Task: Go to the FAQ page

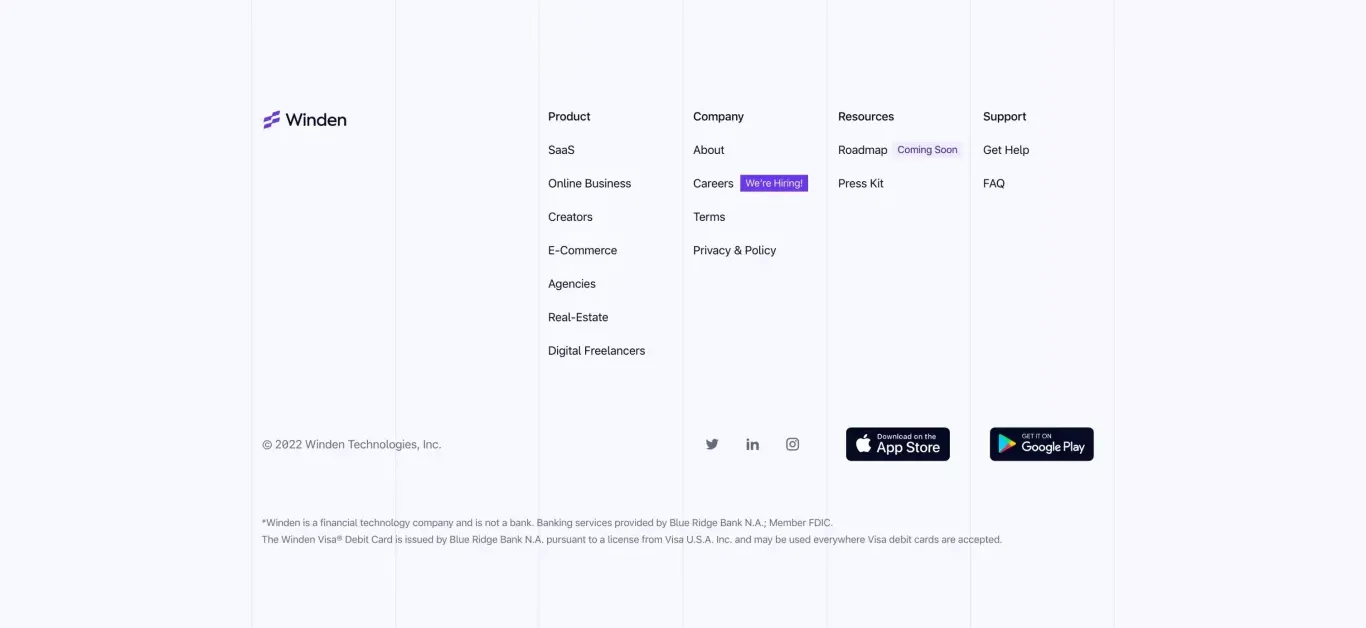Action: [x=994, y=183]
